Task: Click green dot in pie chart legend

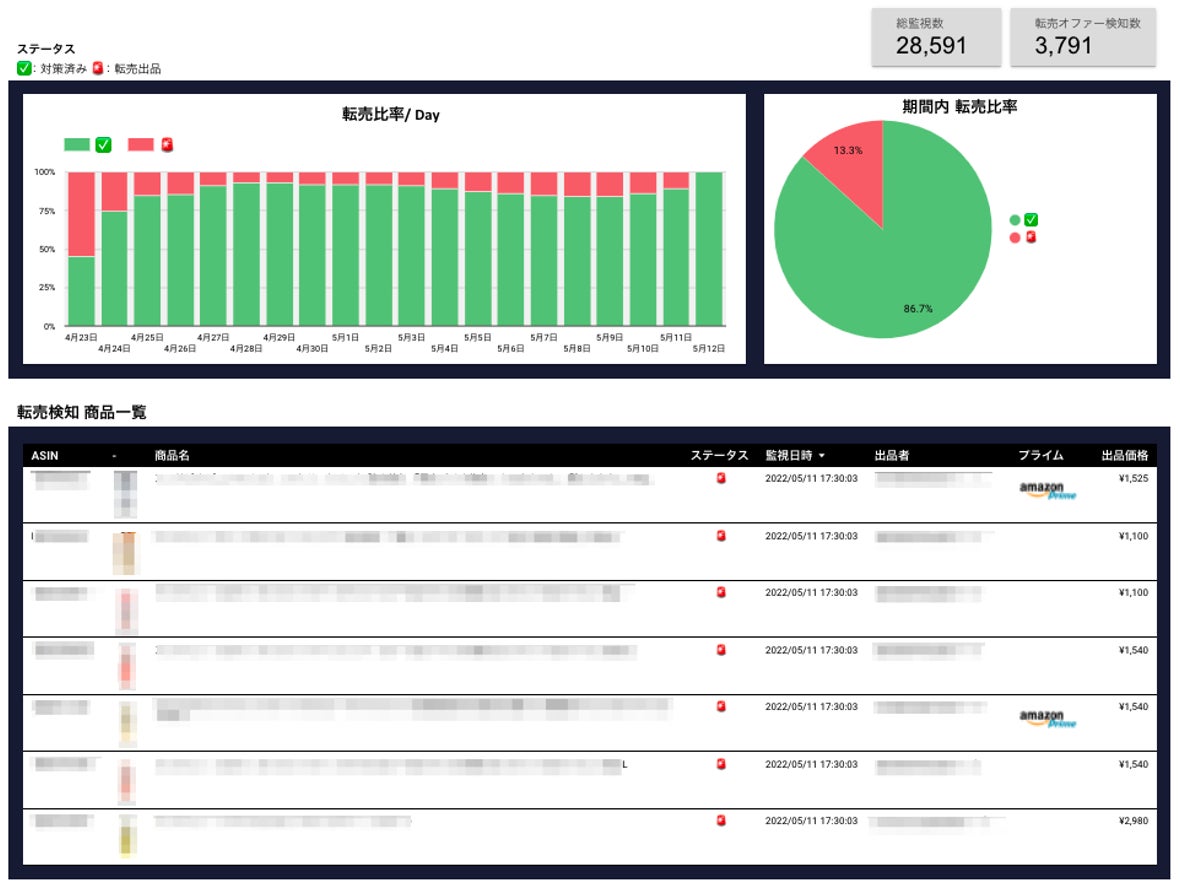Action: 1014,220
